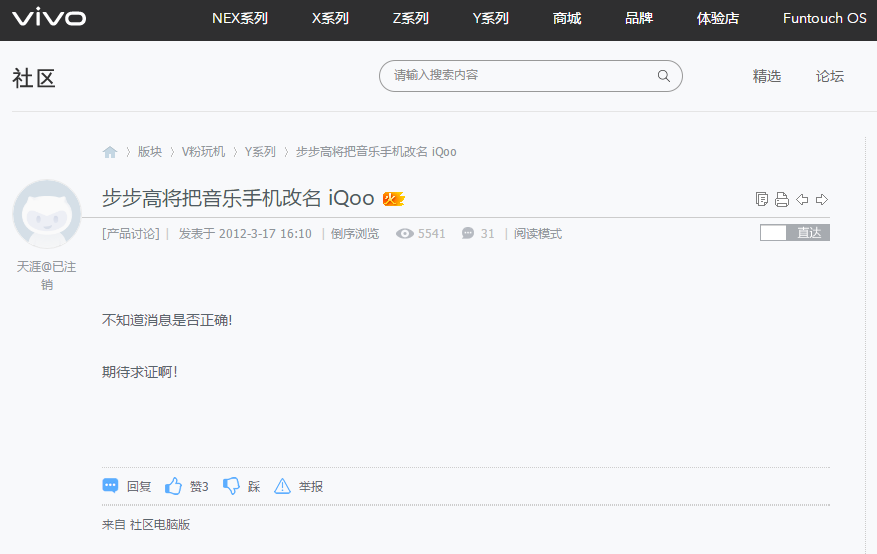Switch to 倒序浏览 reverse order

[x=355, y=234]
